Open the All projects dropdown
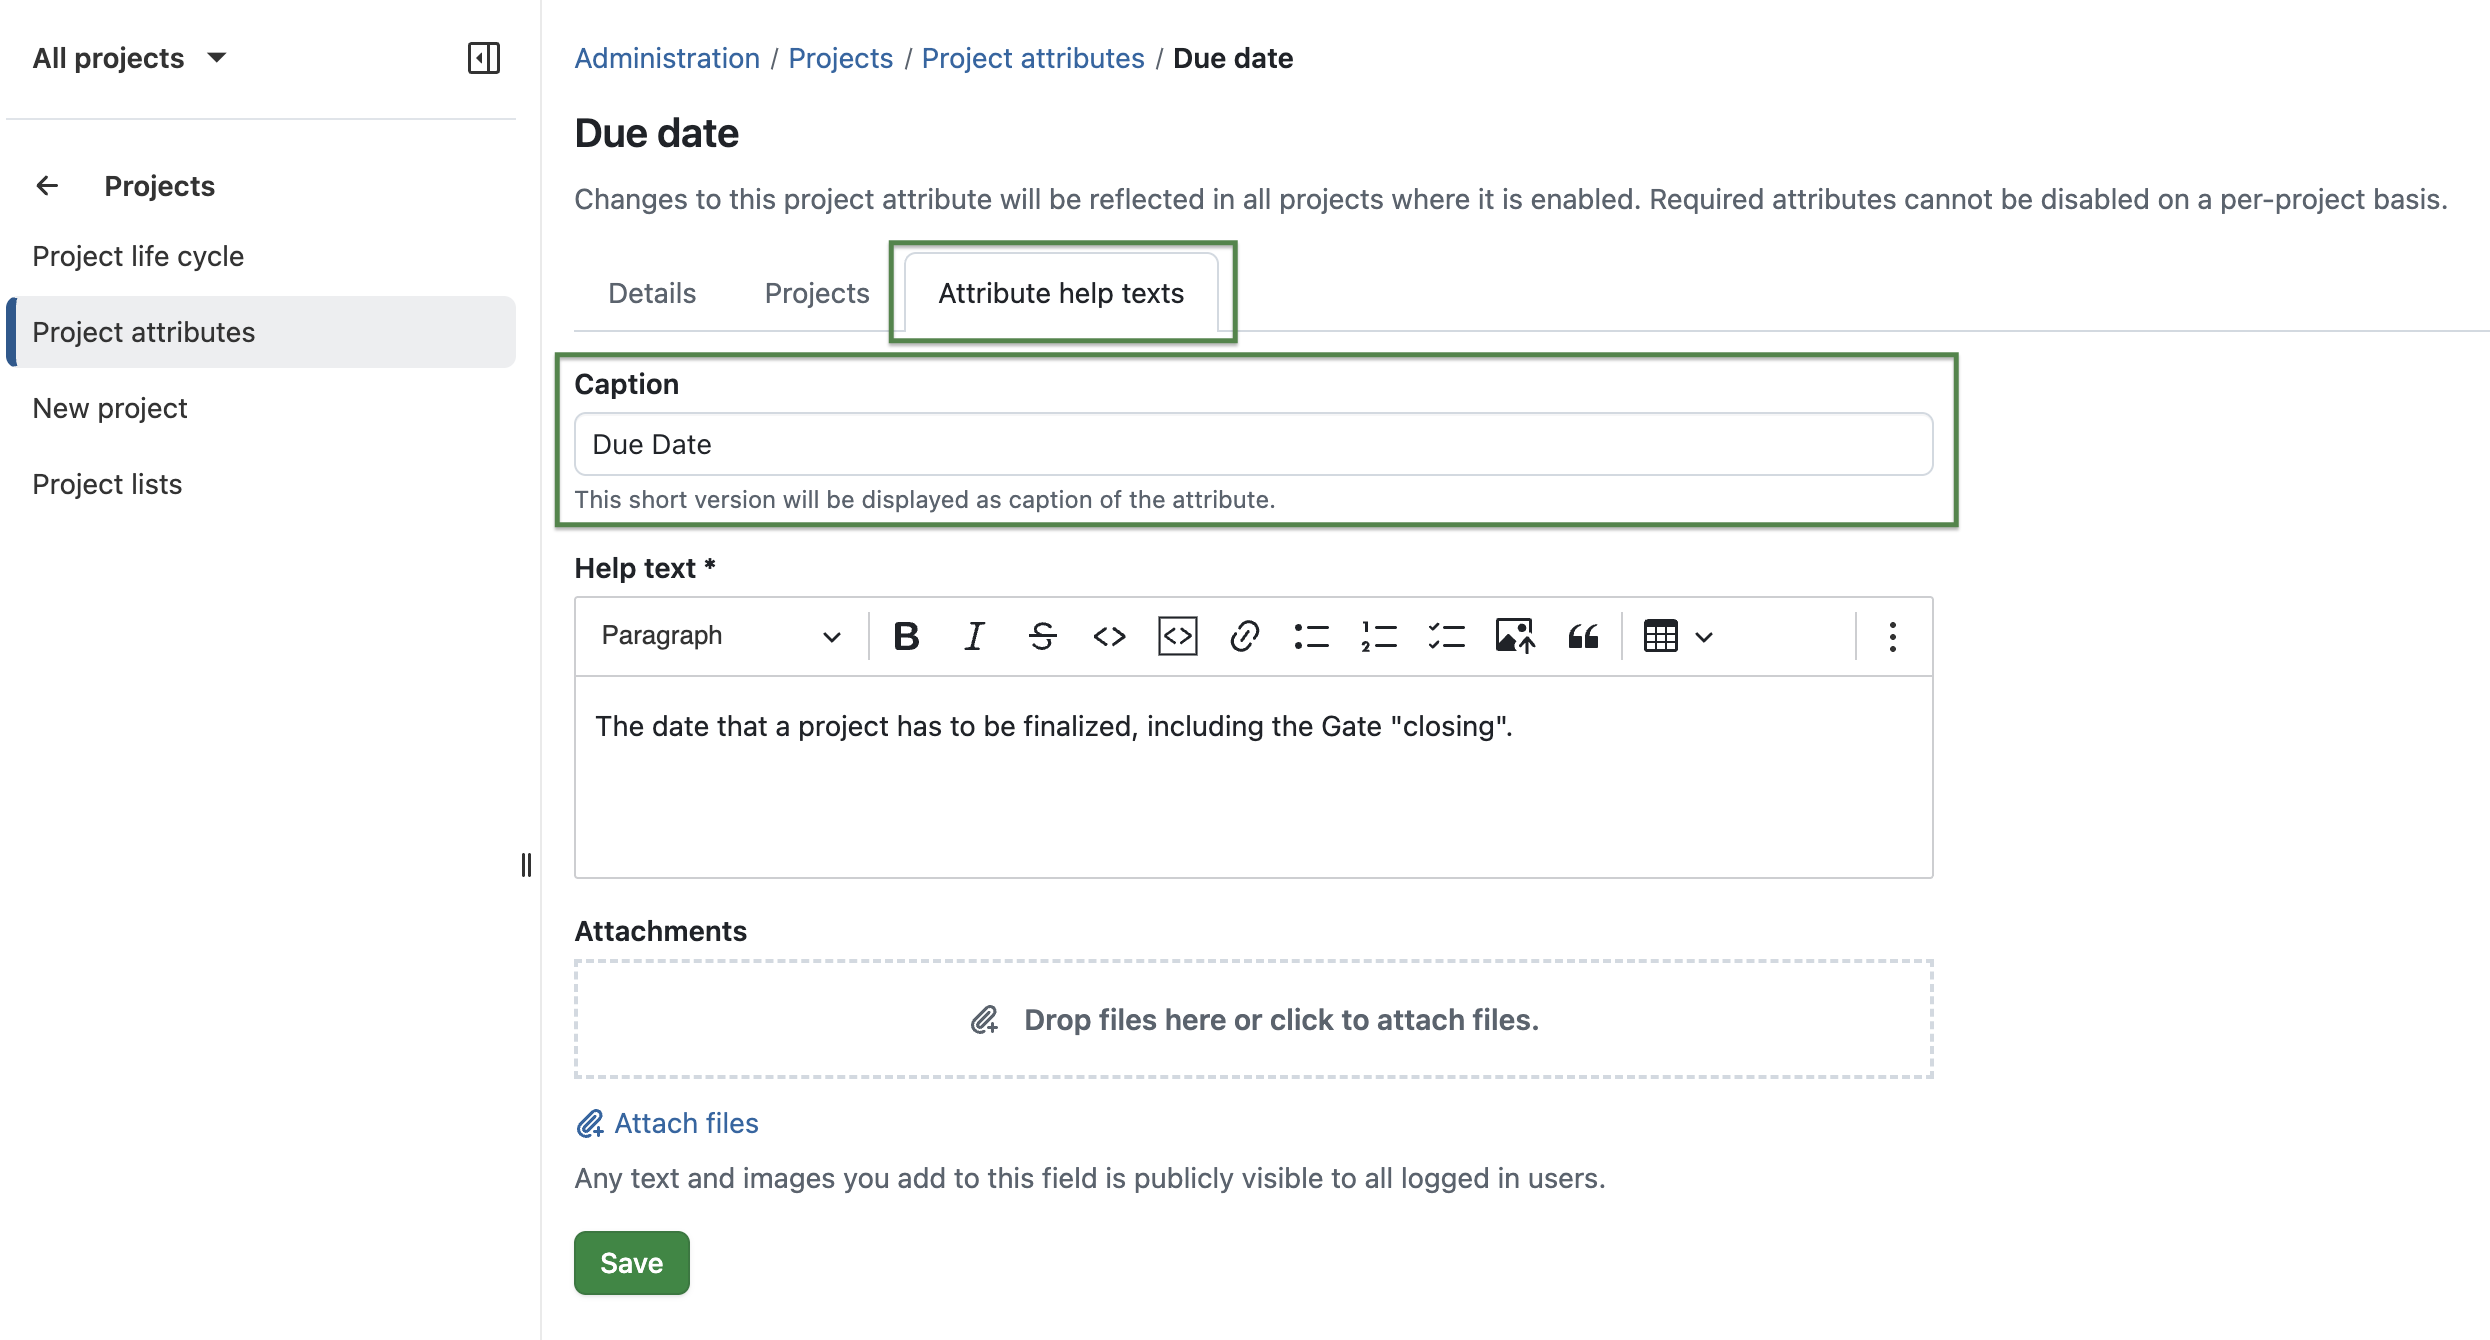The width and height of the screenshot is (2490, 1340). point(129,58)
